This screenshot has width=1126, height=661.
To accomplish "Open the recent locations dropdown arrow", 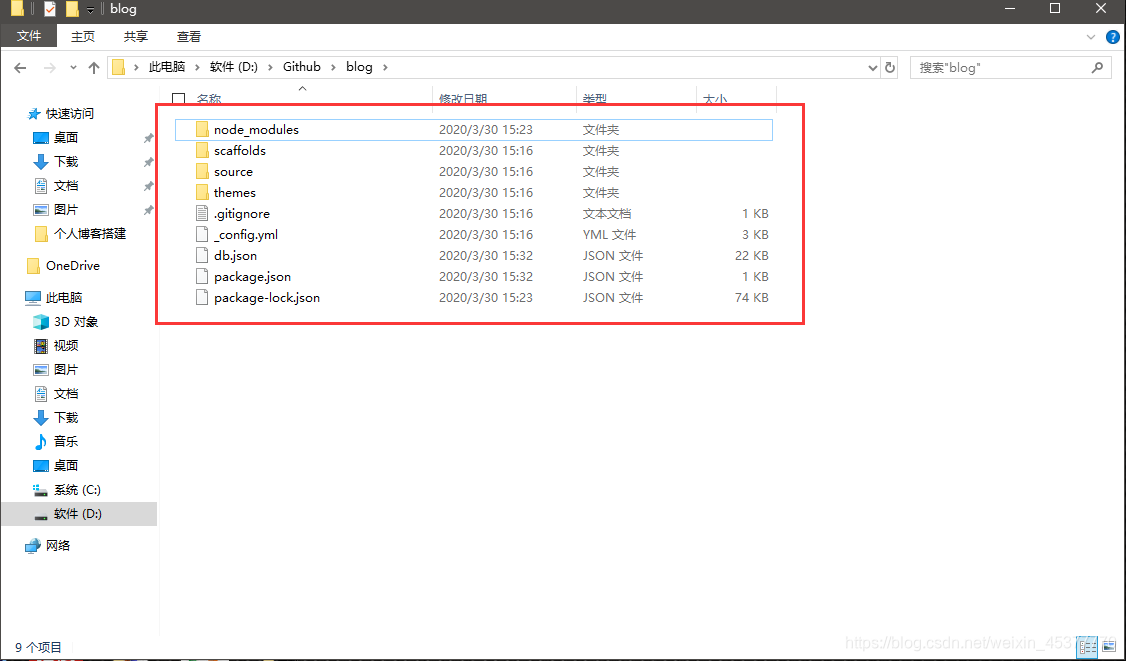I will (x=70, y=68).
